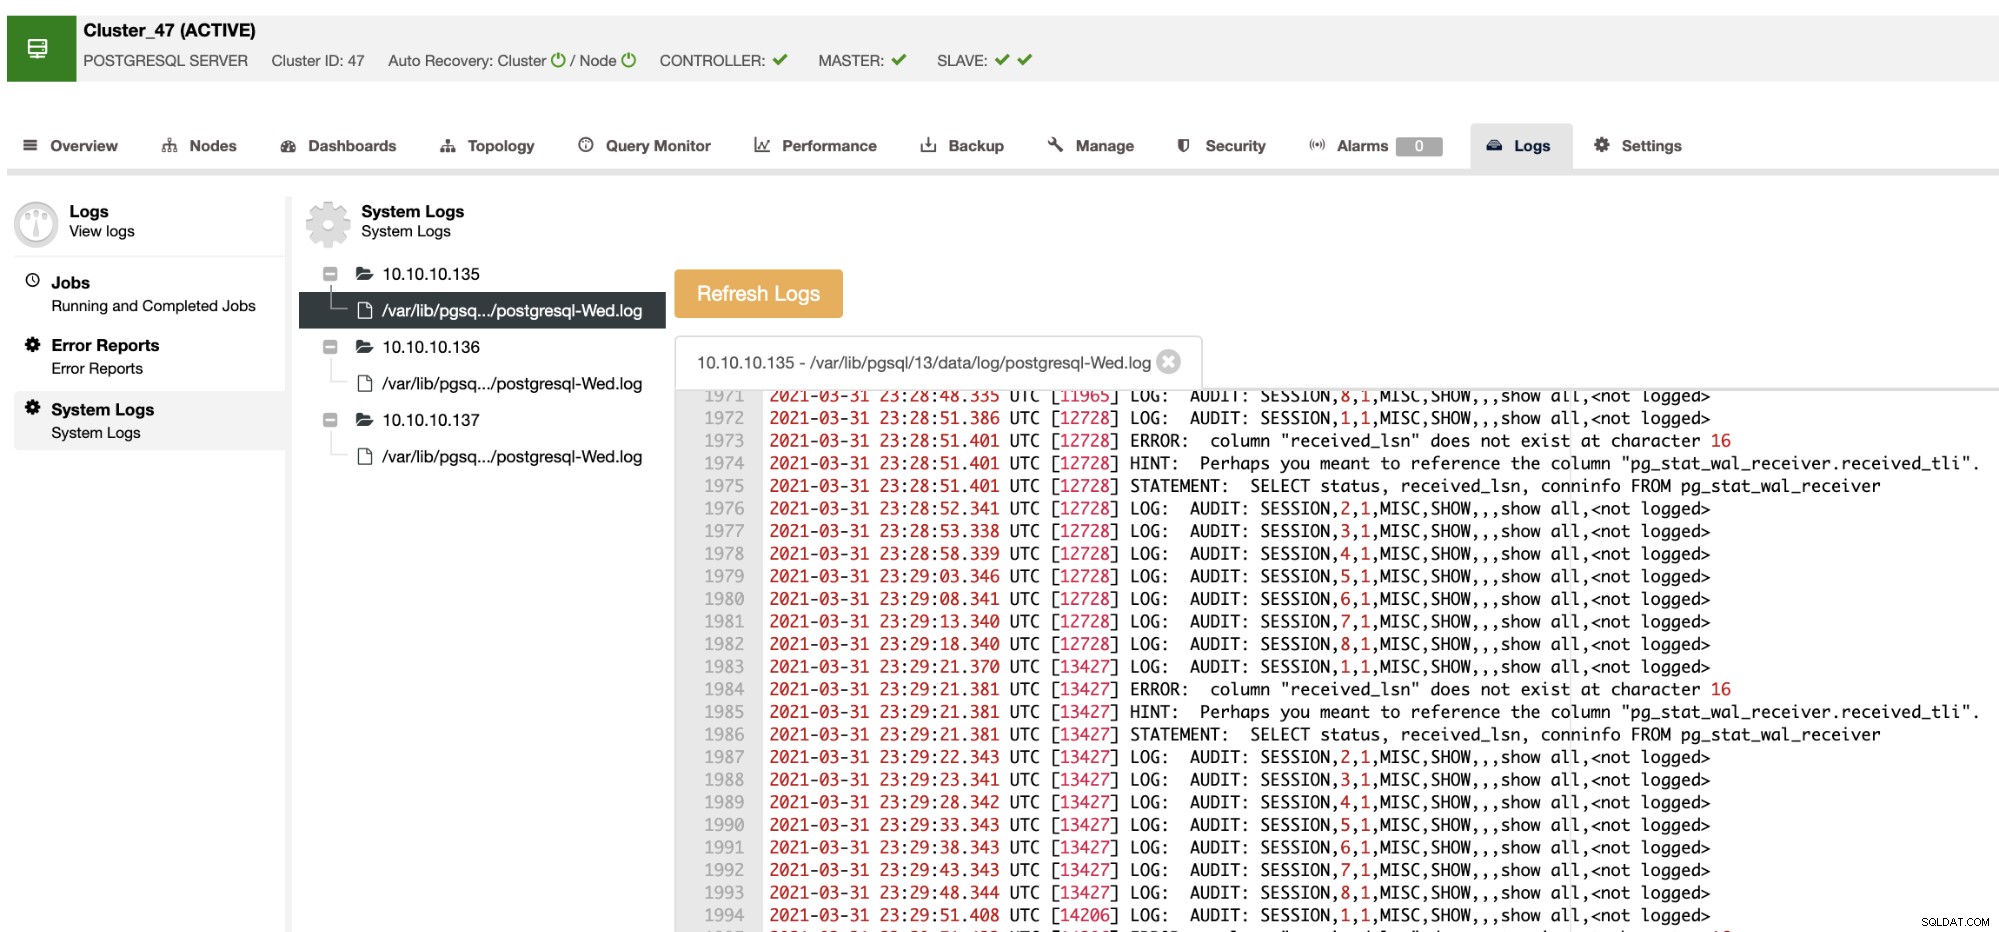Open postgresql-Wed.log under 10.10.10.136
This screenshot has width=1999, height=932.
(500, 384)
